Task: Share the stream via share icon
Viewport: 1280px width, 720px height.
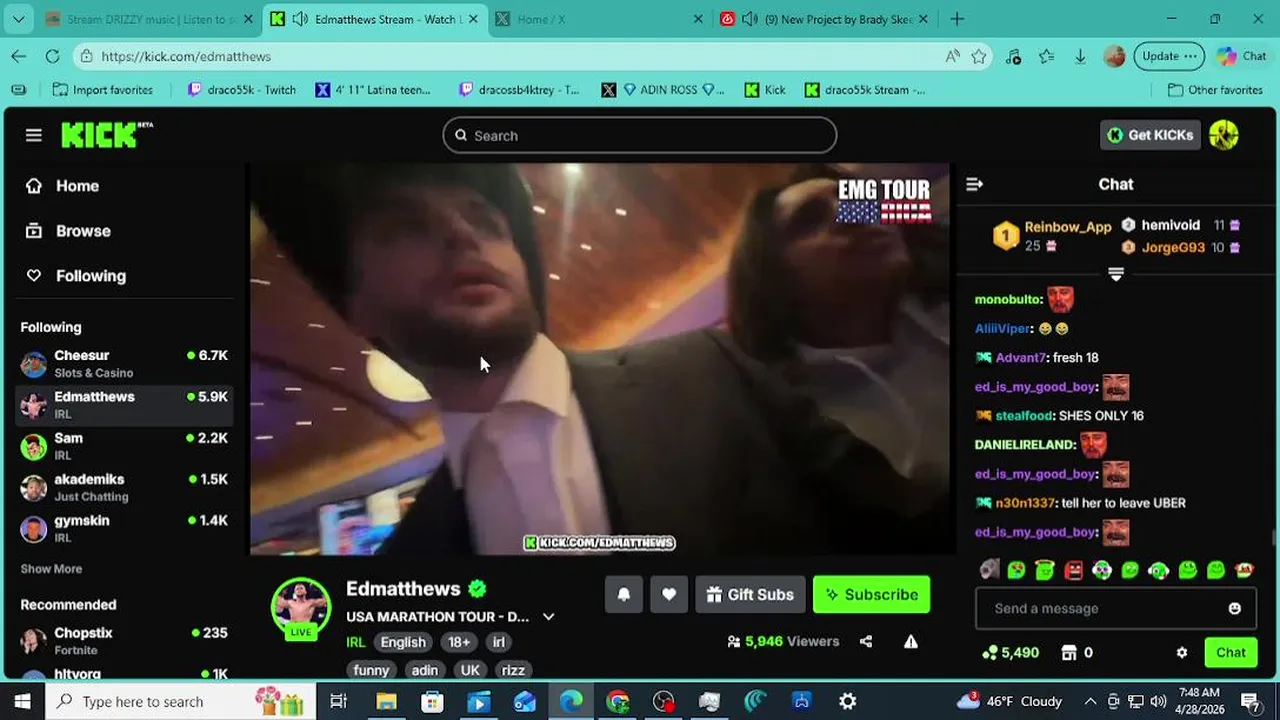Action: coord(866,642)
